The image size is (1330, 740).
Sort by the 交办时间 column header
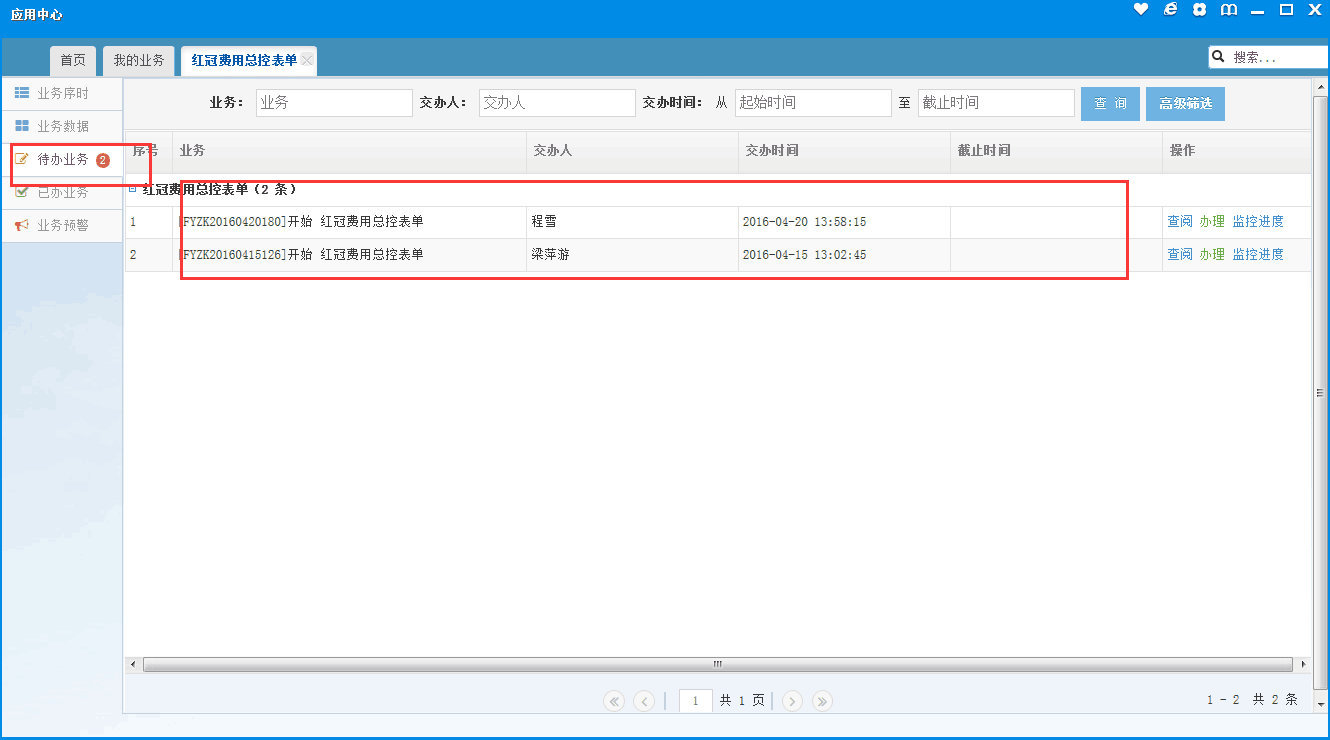(x=844, y=151)
